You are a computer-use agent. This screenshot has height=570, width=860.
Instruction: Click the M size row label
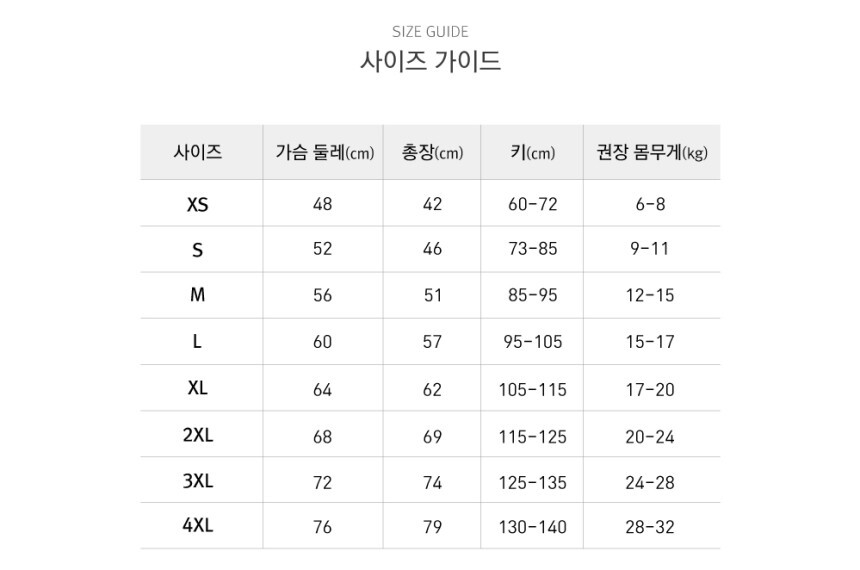(x=198, y=296)
